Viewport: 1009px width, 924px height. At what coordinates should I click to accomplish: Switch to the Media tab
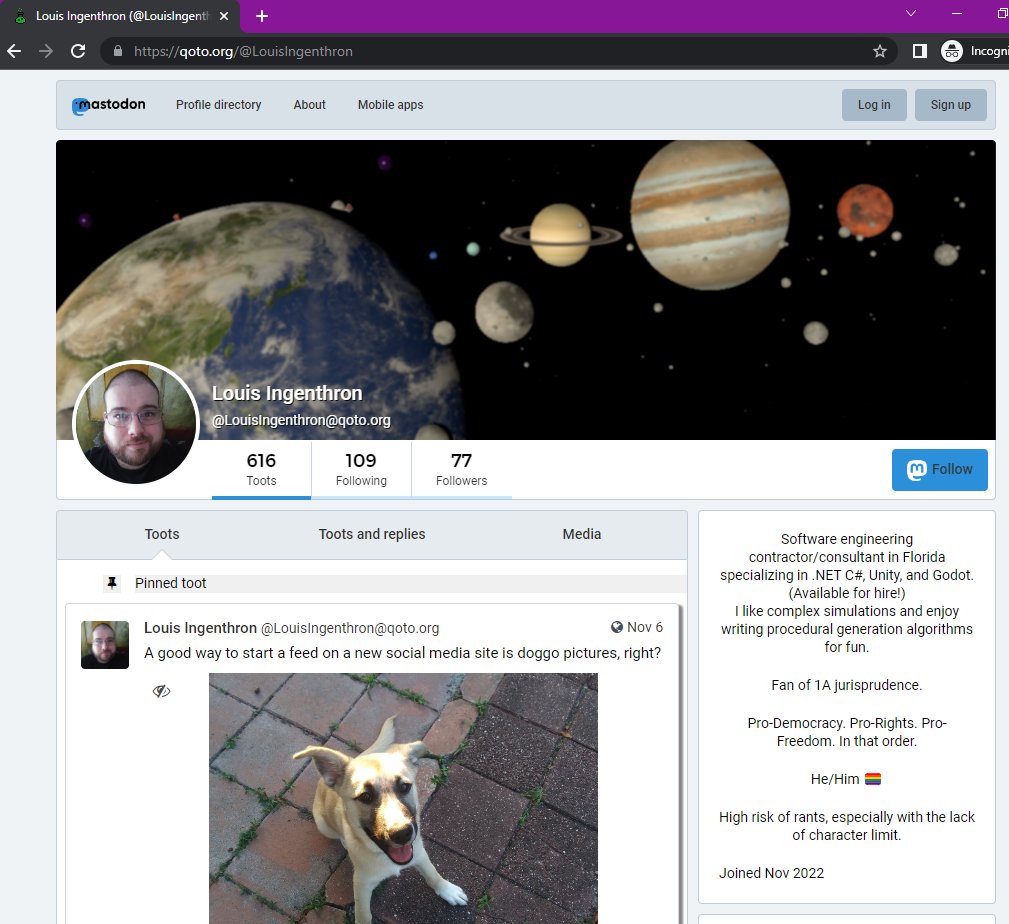[581, 534]
